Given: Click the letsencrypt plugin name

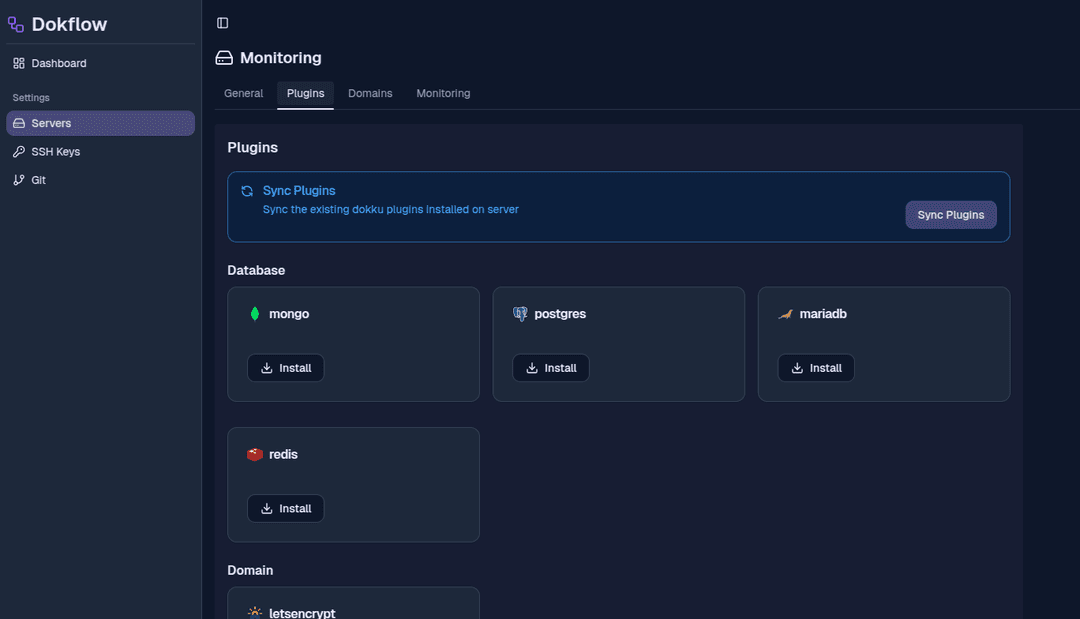Looking at the screenshot, I should 302,613.
